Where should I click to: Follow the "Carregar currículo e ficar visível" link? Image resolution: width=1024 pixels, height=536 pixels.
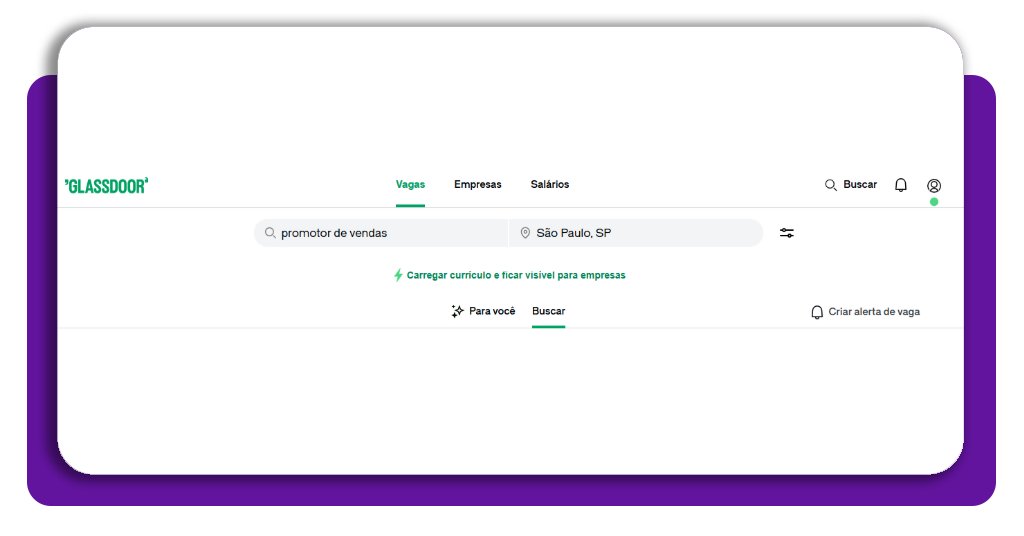[x=516, y=275]
